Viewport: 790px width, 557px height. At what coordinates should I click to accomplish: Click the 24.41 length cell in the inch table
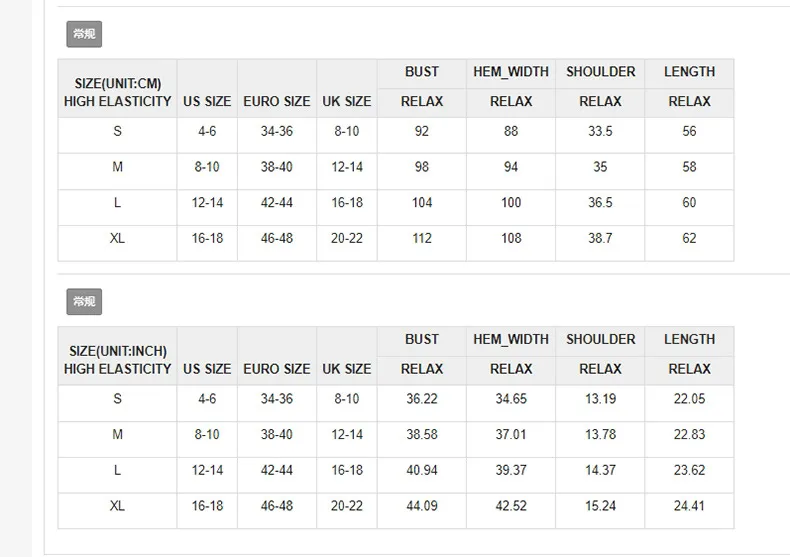689,506
